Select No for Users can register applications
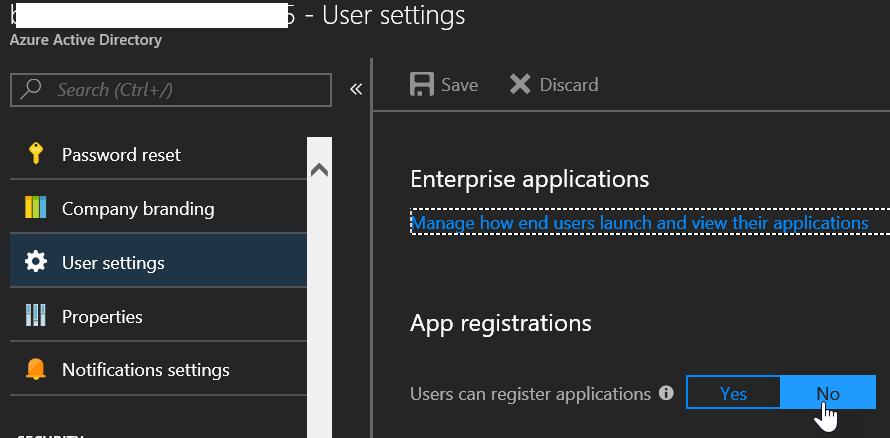Viewport: 890px width, 438px height. pyautogui.click(x=827, y=393)
